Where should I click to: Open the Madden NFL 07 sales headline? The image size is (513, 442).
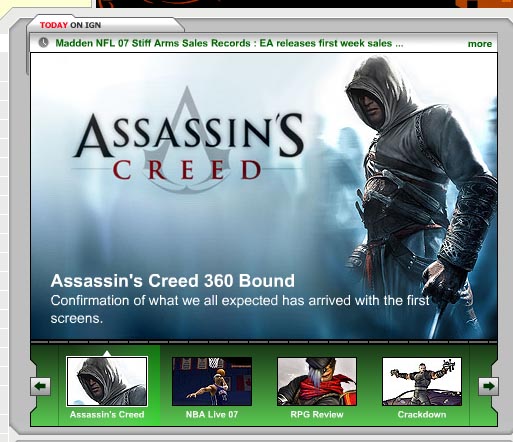(x=229, y=43)
